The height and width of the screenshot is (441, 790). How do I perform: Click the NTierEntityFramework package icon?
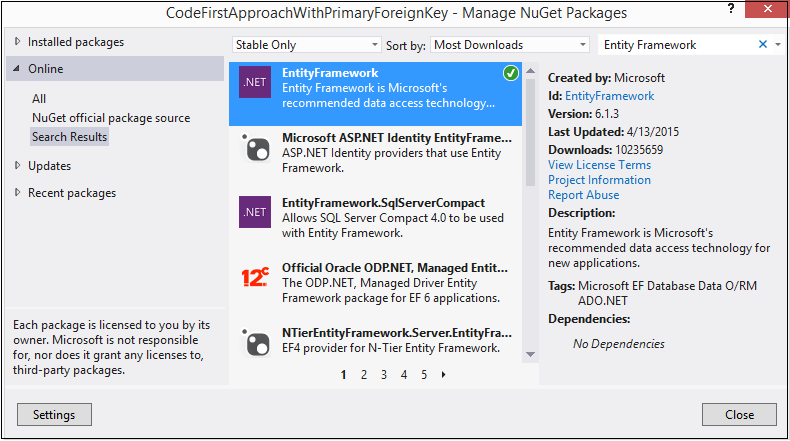(254, 341)
